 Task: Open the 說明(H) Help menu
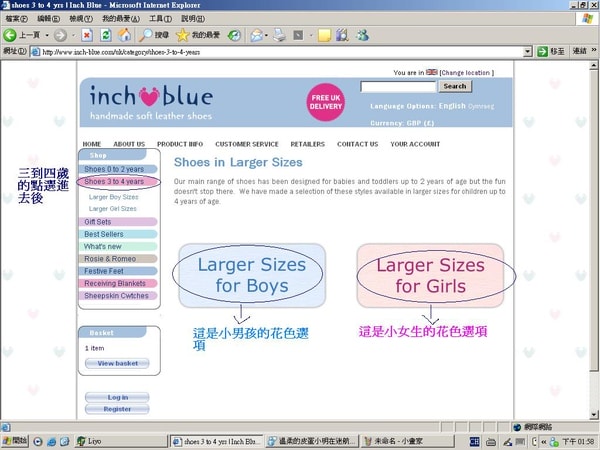point(193,18)
